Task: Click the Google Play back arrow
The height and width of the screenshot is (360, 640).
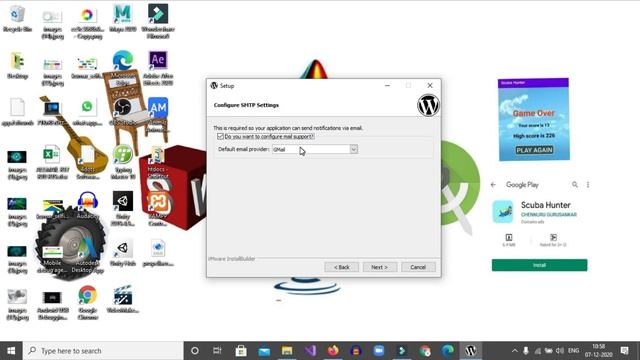Action: tap(493, 185)
